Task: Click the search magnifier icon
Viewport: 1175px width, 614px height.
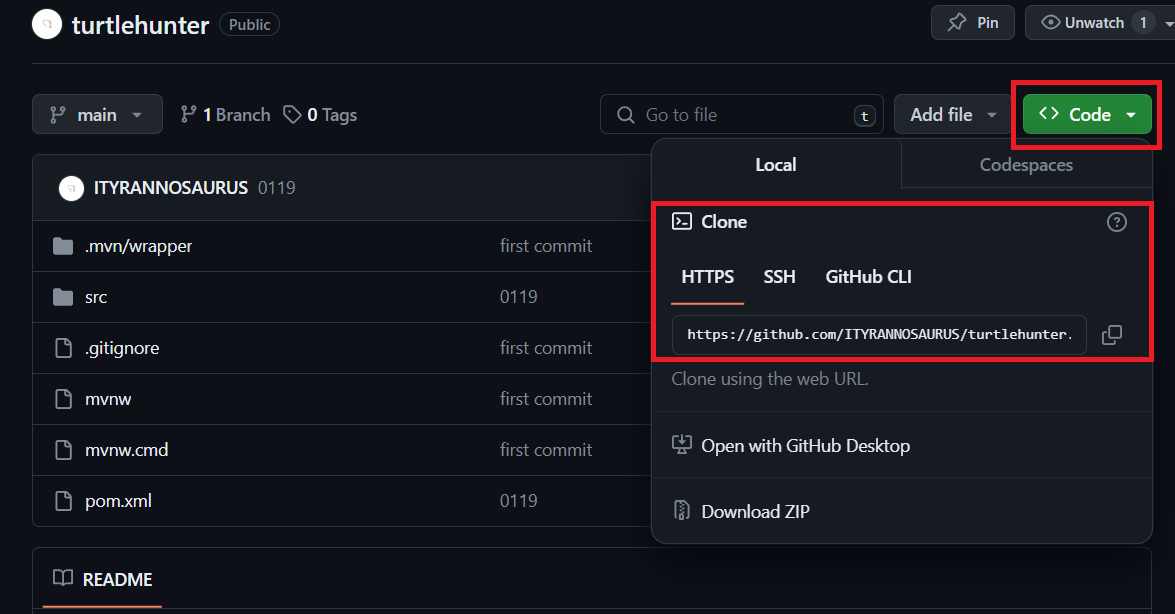Action: click(626, 115)
